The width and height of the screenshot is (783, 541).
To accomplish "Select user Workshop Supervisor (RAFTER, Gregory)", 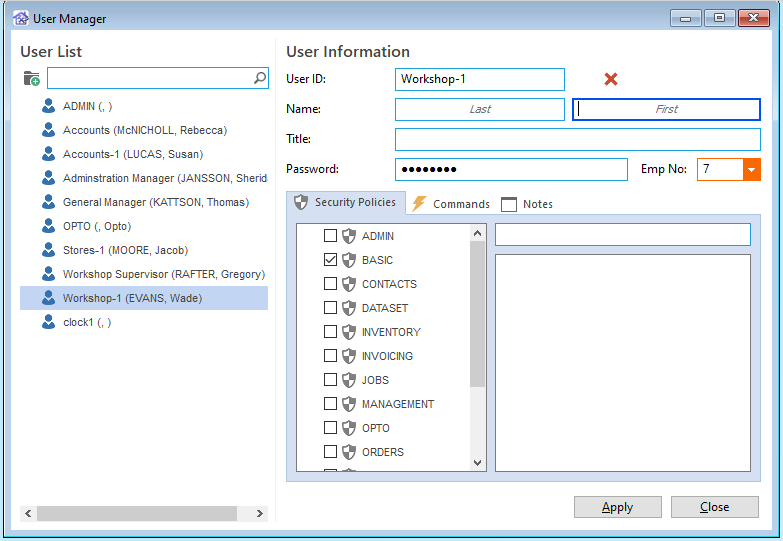I will pyautogui.click(x=163, y=274).
